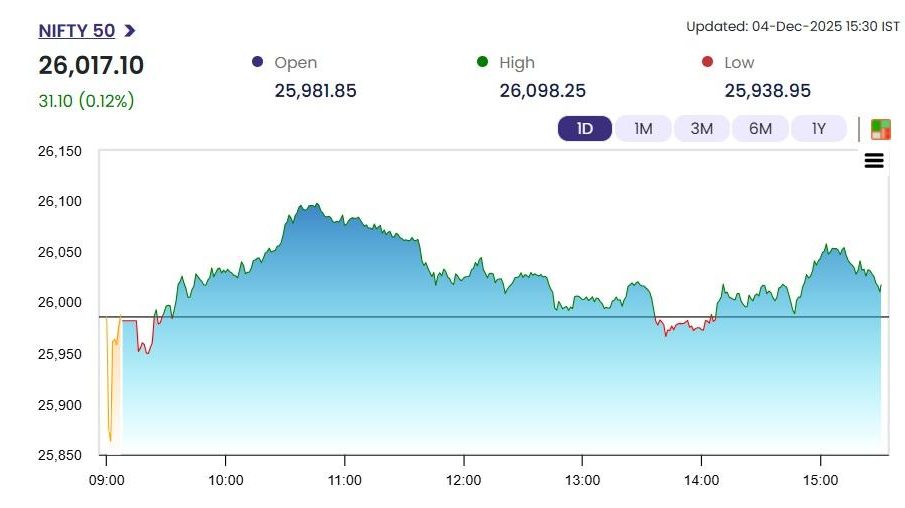Click the arrow beside NIFTY 50

pos(130,31)
